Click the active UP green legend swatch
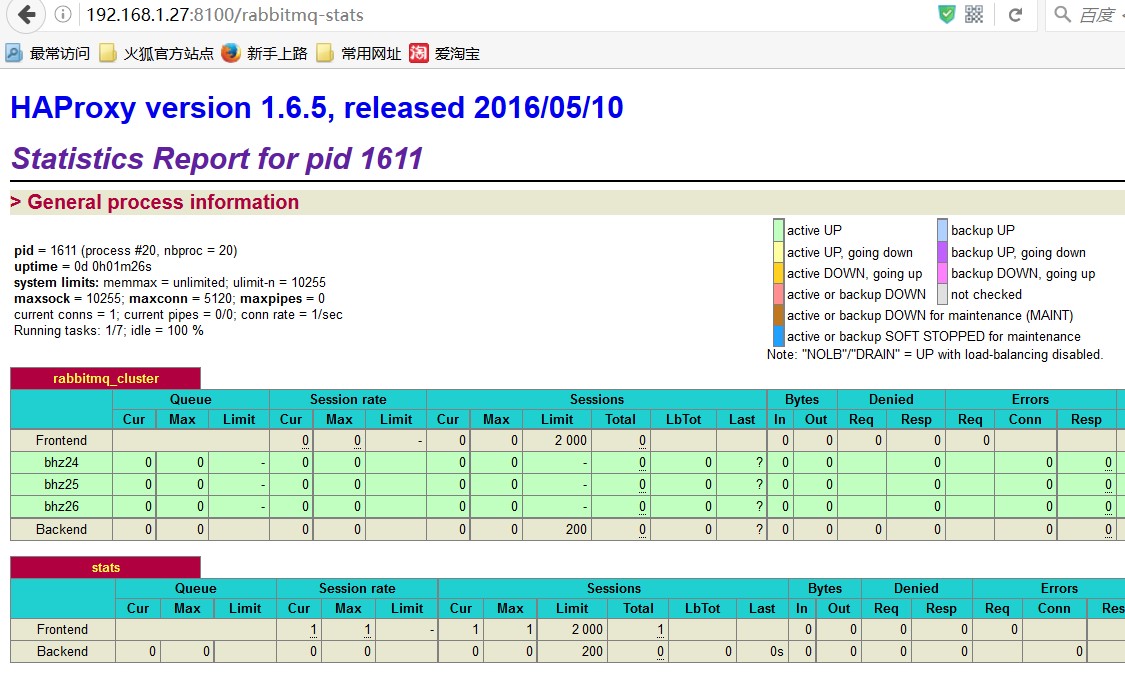This screenshot has height=679, width=1125. 778,230
